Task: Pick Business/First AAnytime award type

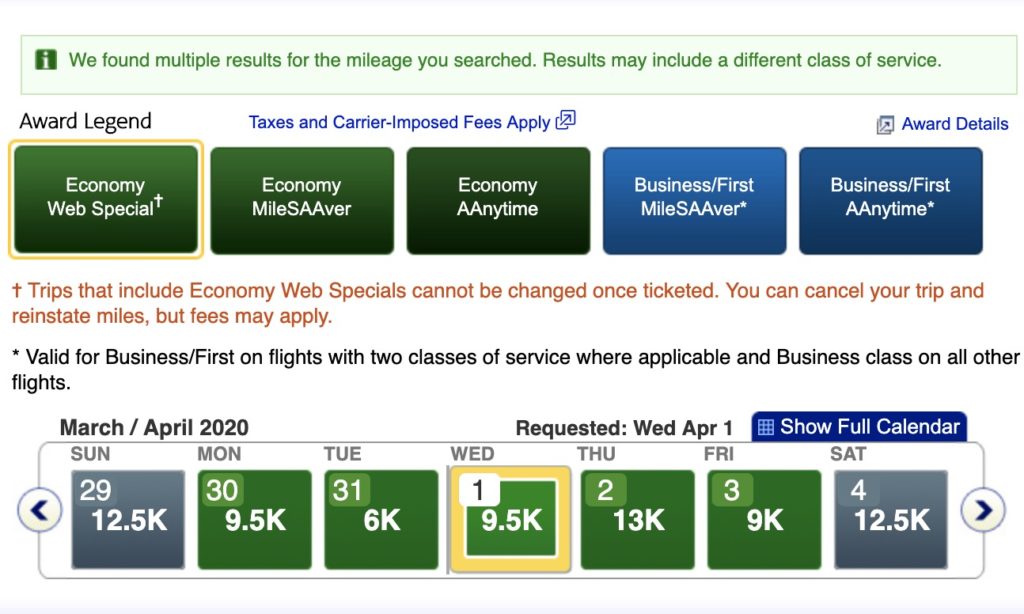Action: 890,198
